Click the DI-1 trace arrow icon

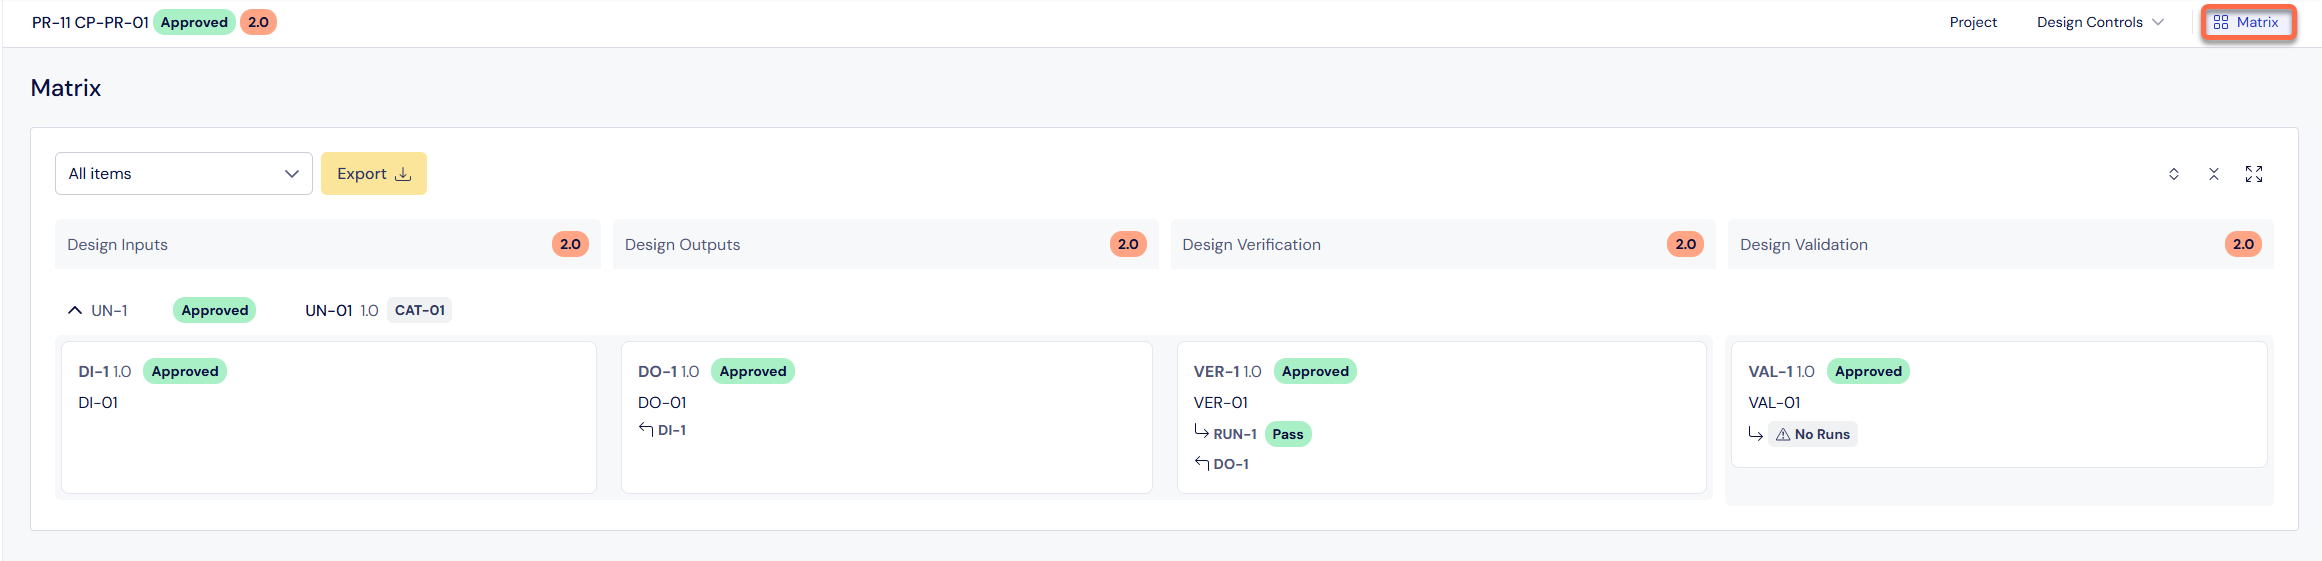coord(645,430)
